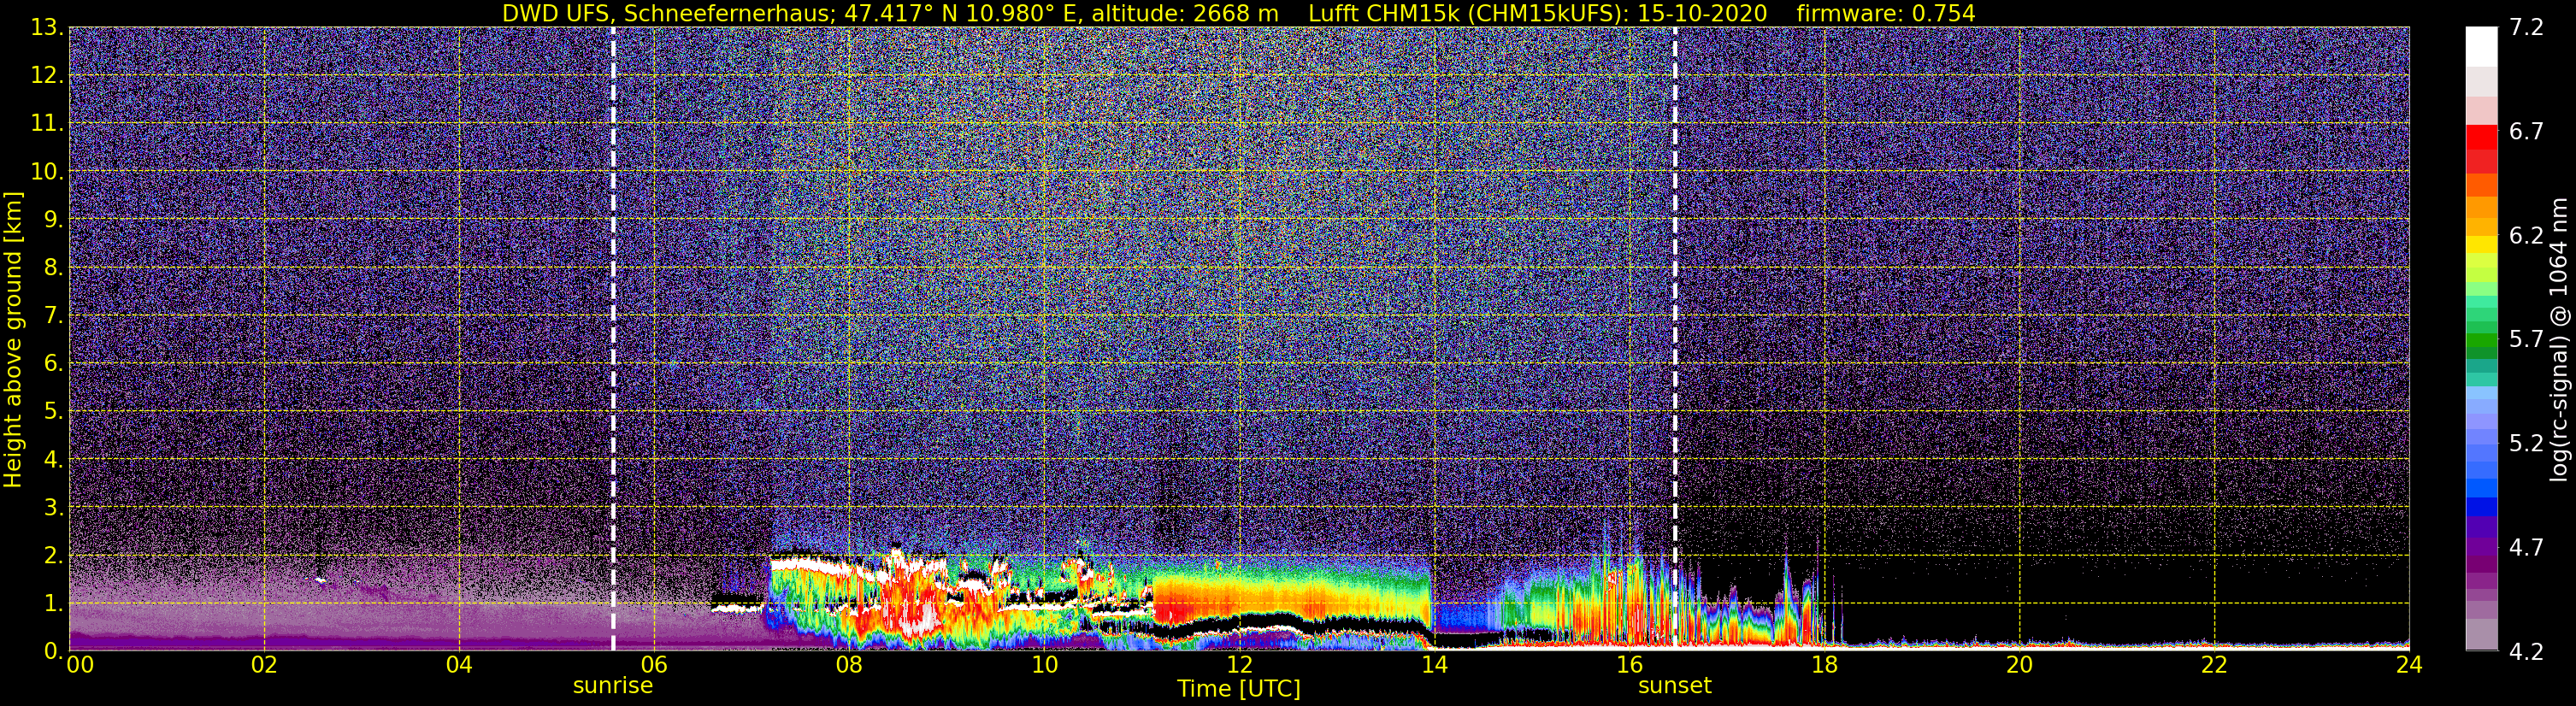Click the '8.' tick on the height axis
Viewport: 2576px width, 706px height.
pyautogui.click(x=53, y=268)
